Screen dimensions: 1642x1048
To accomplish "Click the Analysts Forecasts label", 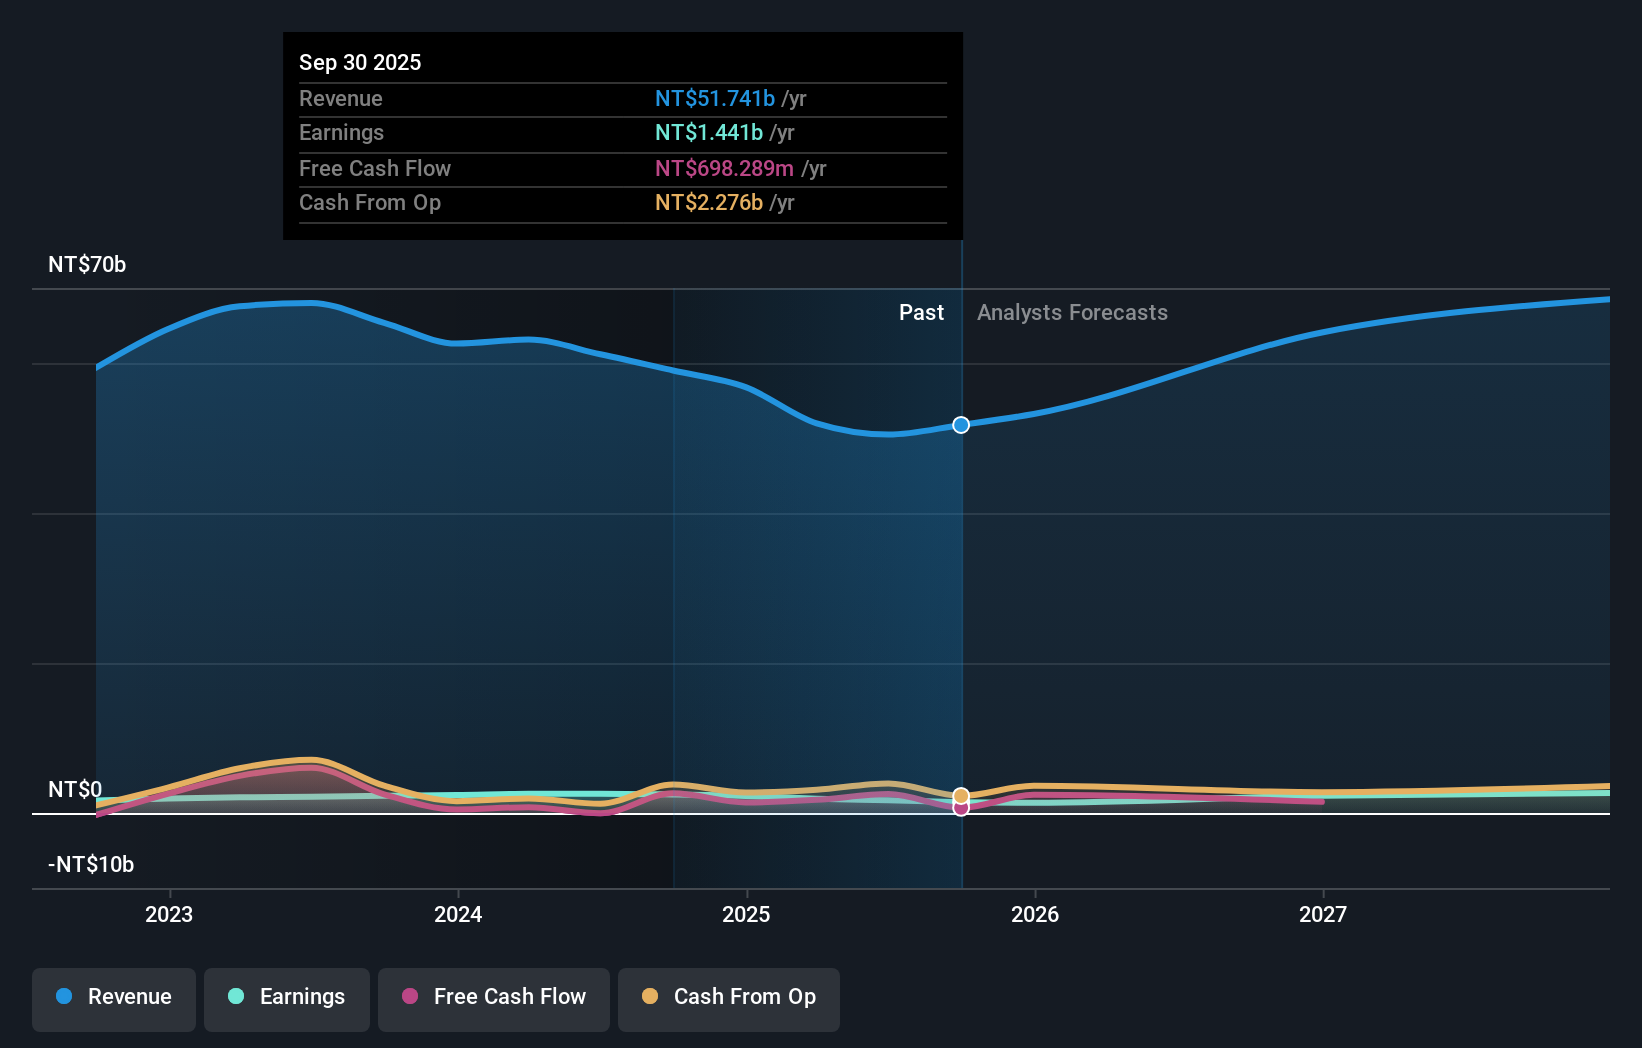I will 1072,313.
